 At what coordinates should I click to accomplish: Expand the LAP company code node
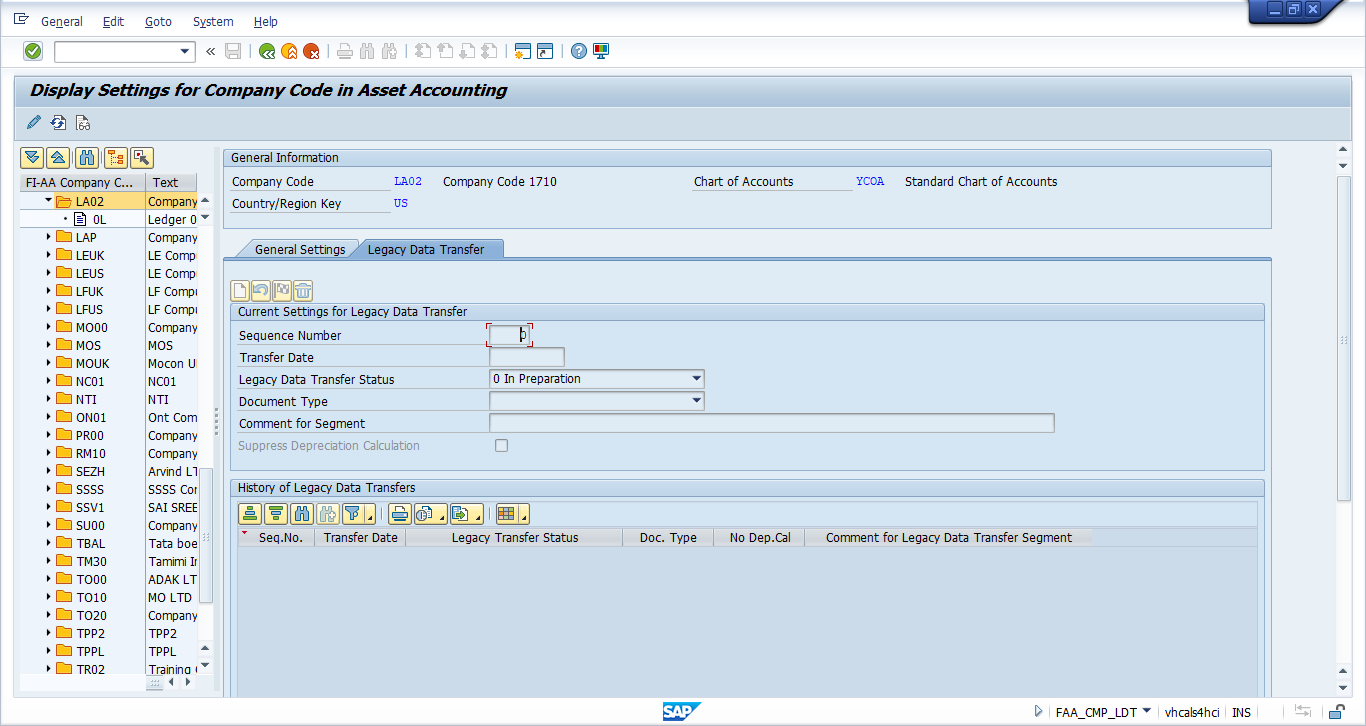point(48,237)
